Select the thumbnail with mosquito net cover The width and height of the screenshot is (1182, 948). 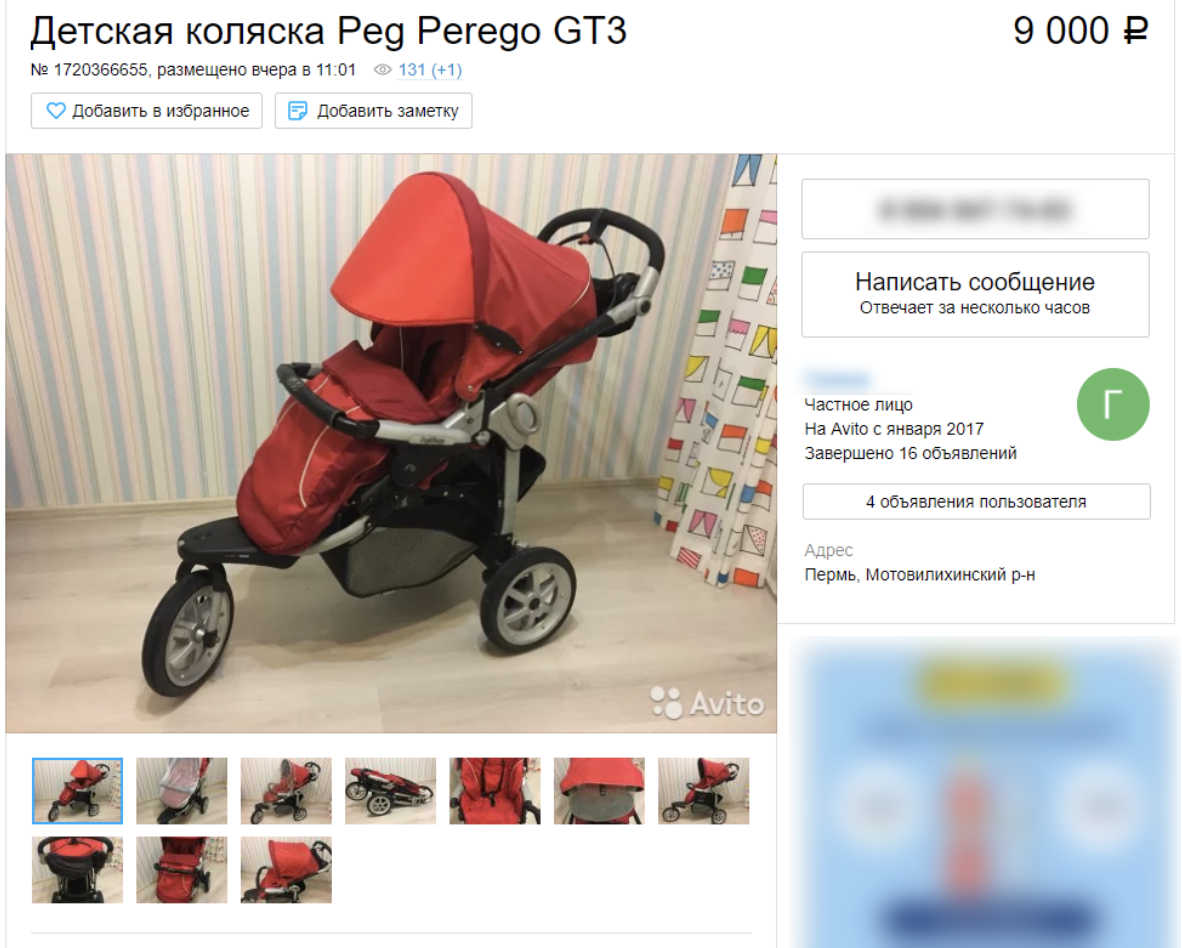pyautogui.click(x=182, y=791)
